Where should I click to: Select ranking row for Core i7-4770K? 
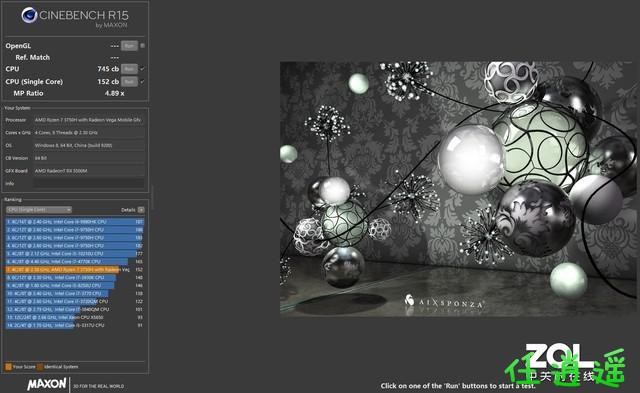pos(75,262)
